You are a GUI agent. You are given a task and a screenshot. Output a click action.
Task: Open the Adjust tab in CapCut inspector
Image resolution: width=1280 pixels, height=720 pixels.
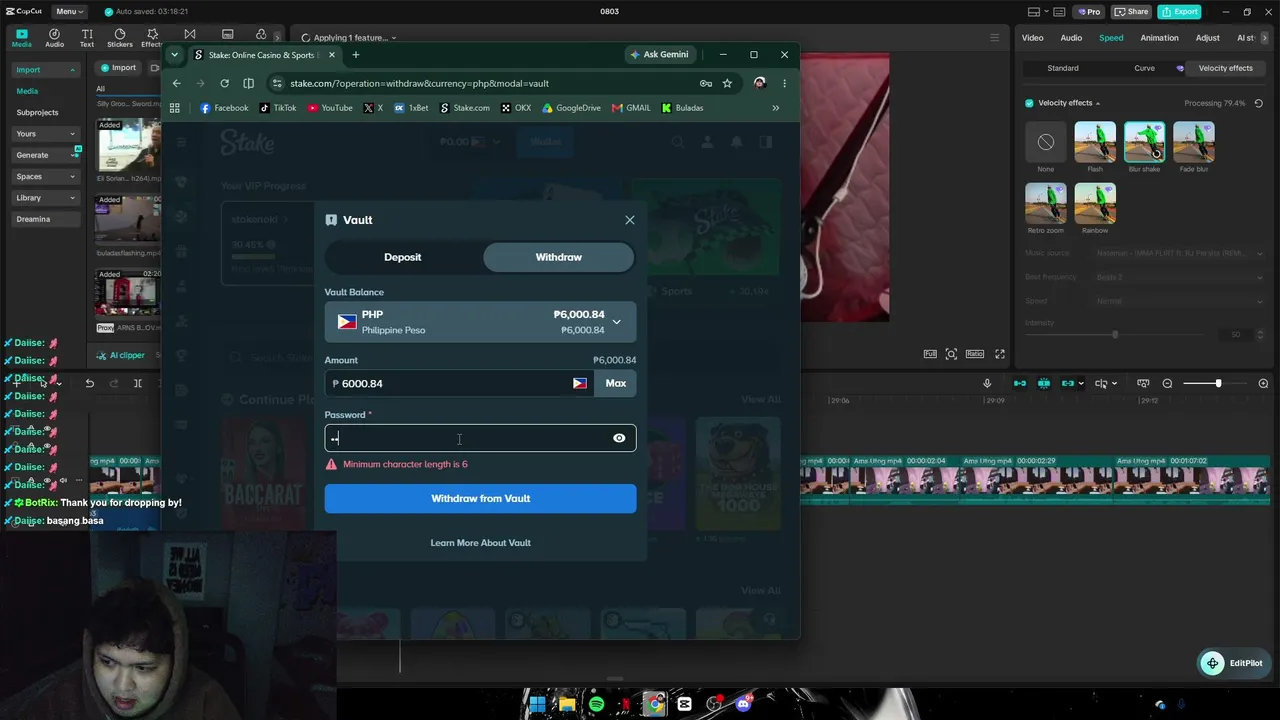[1207, 38]
